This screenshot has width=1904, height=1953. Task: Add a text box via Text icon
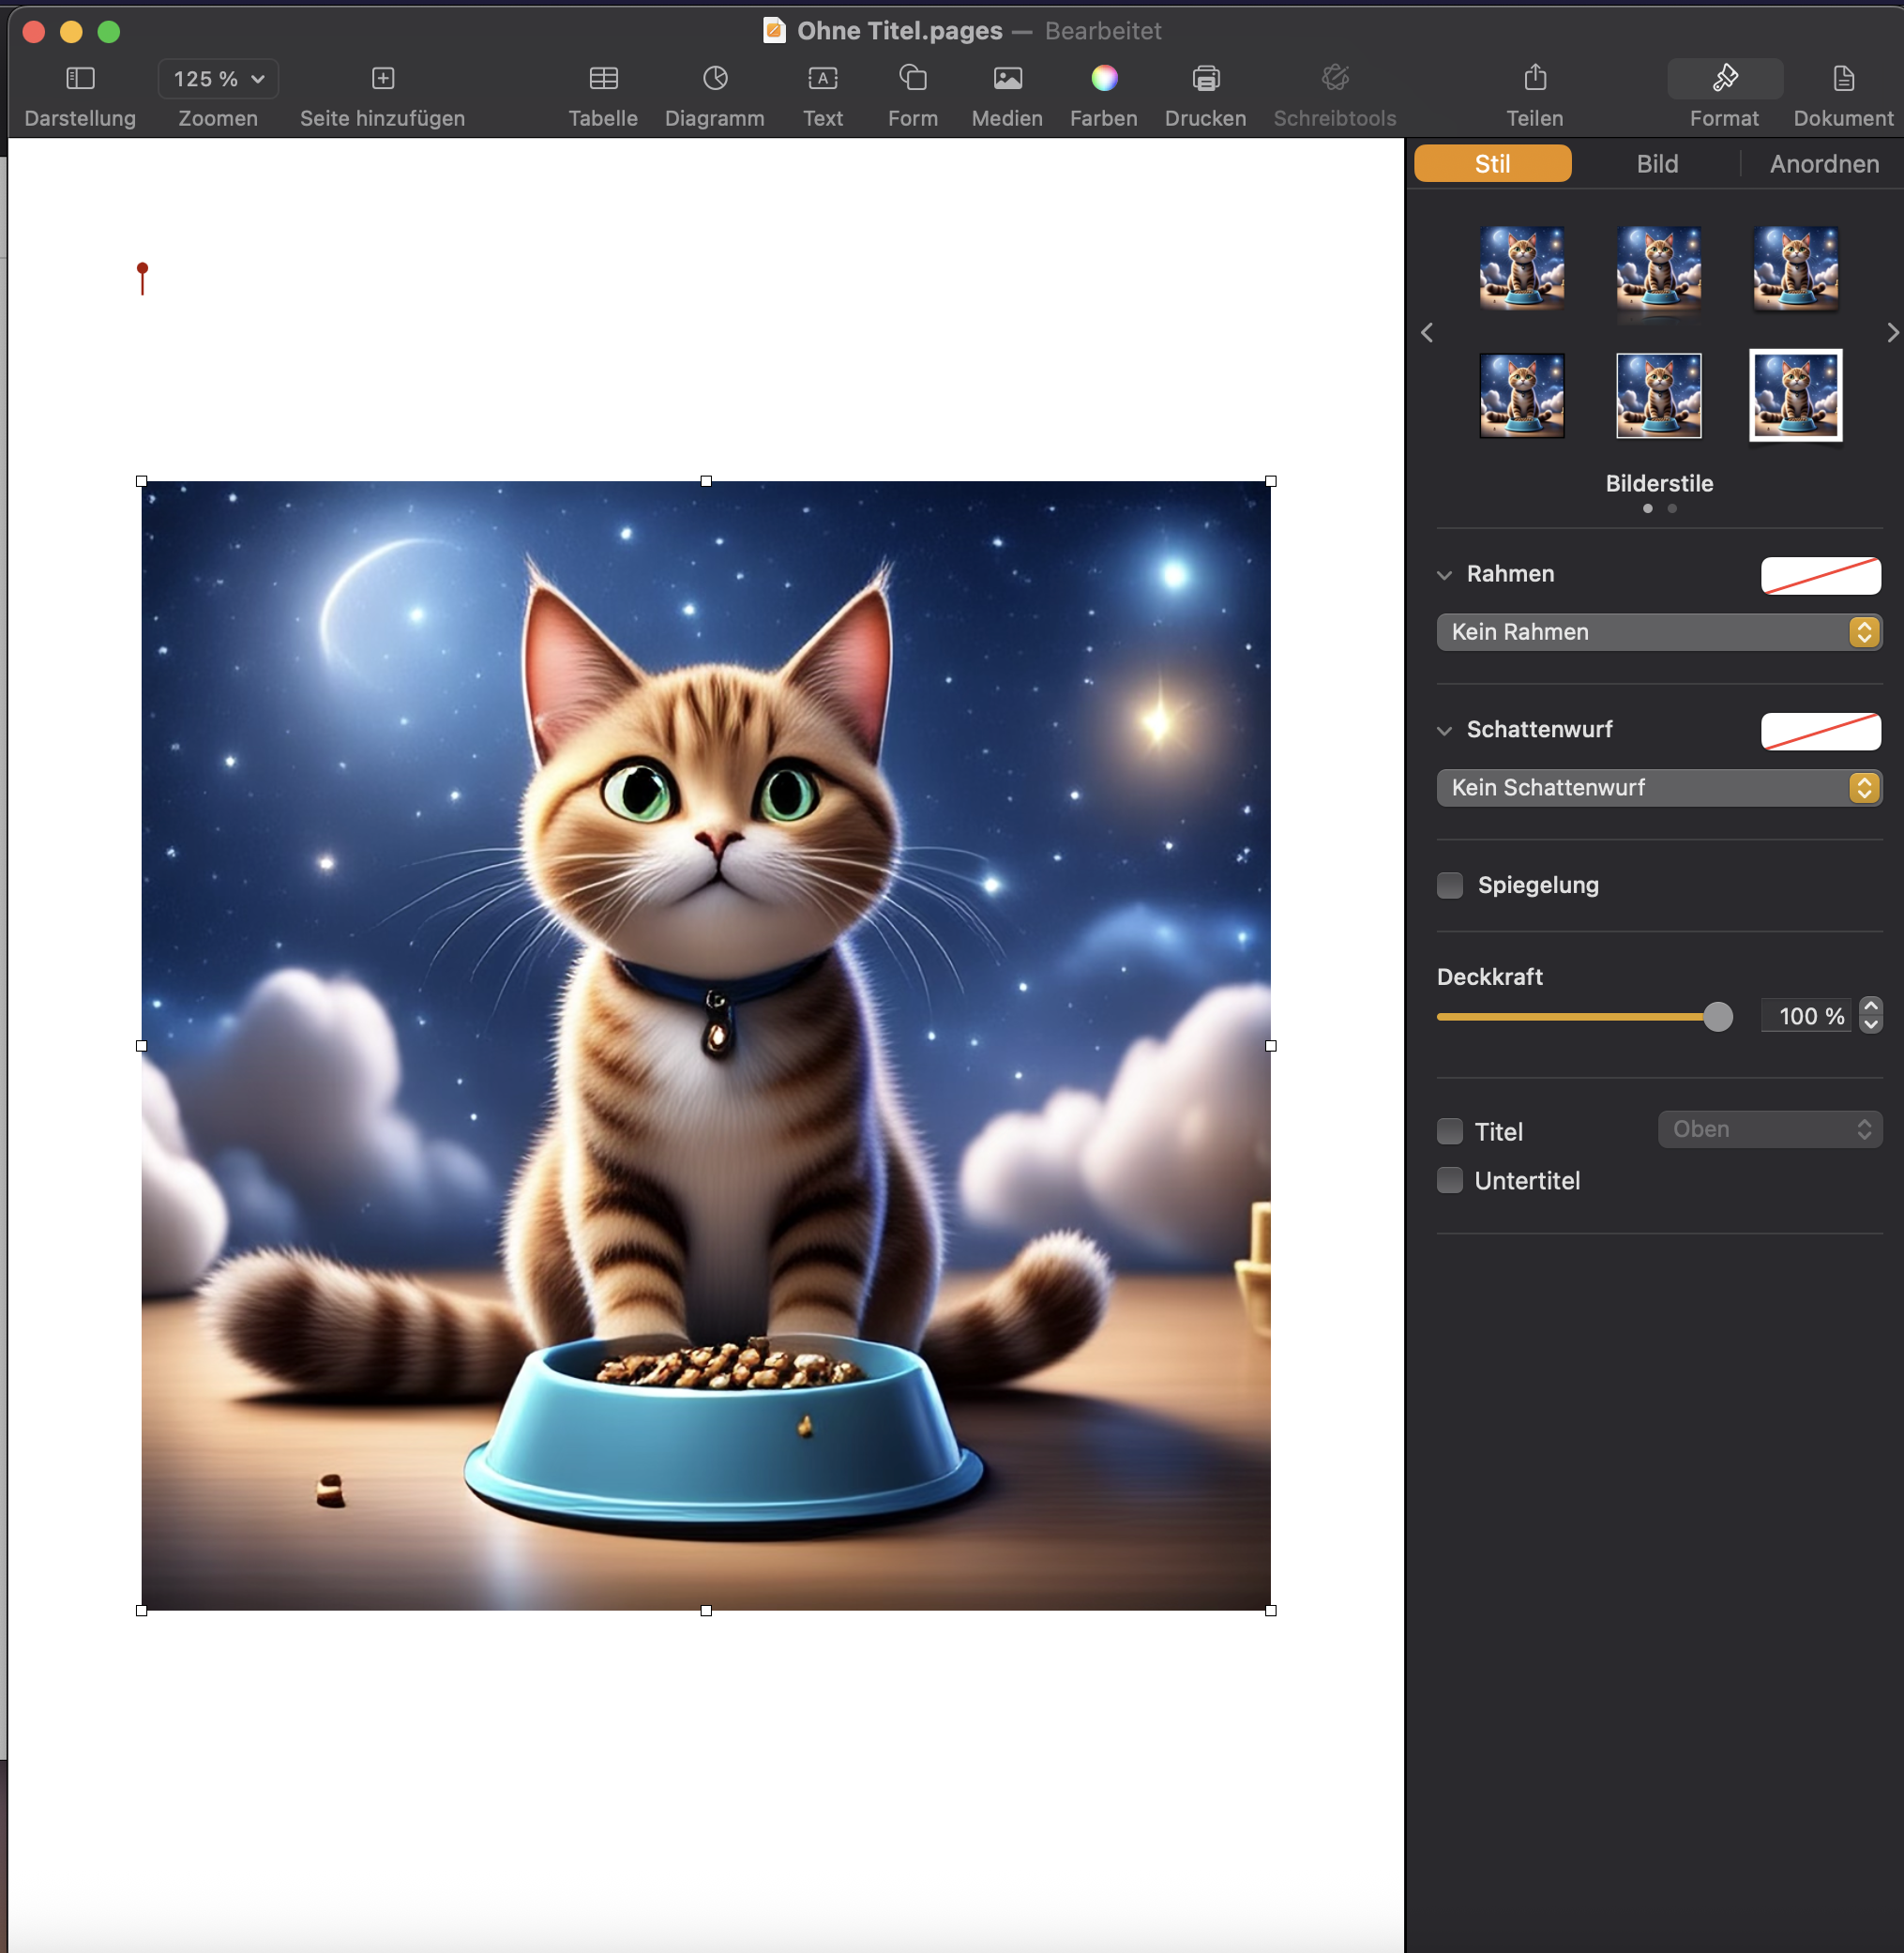coord(822,78)
